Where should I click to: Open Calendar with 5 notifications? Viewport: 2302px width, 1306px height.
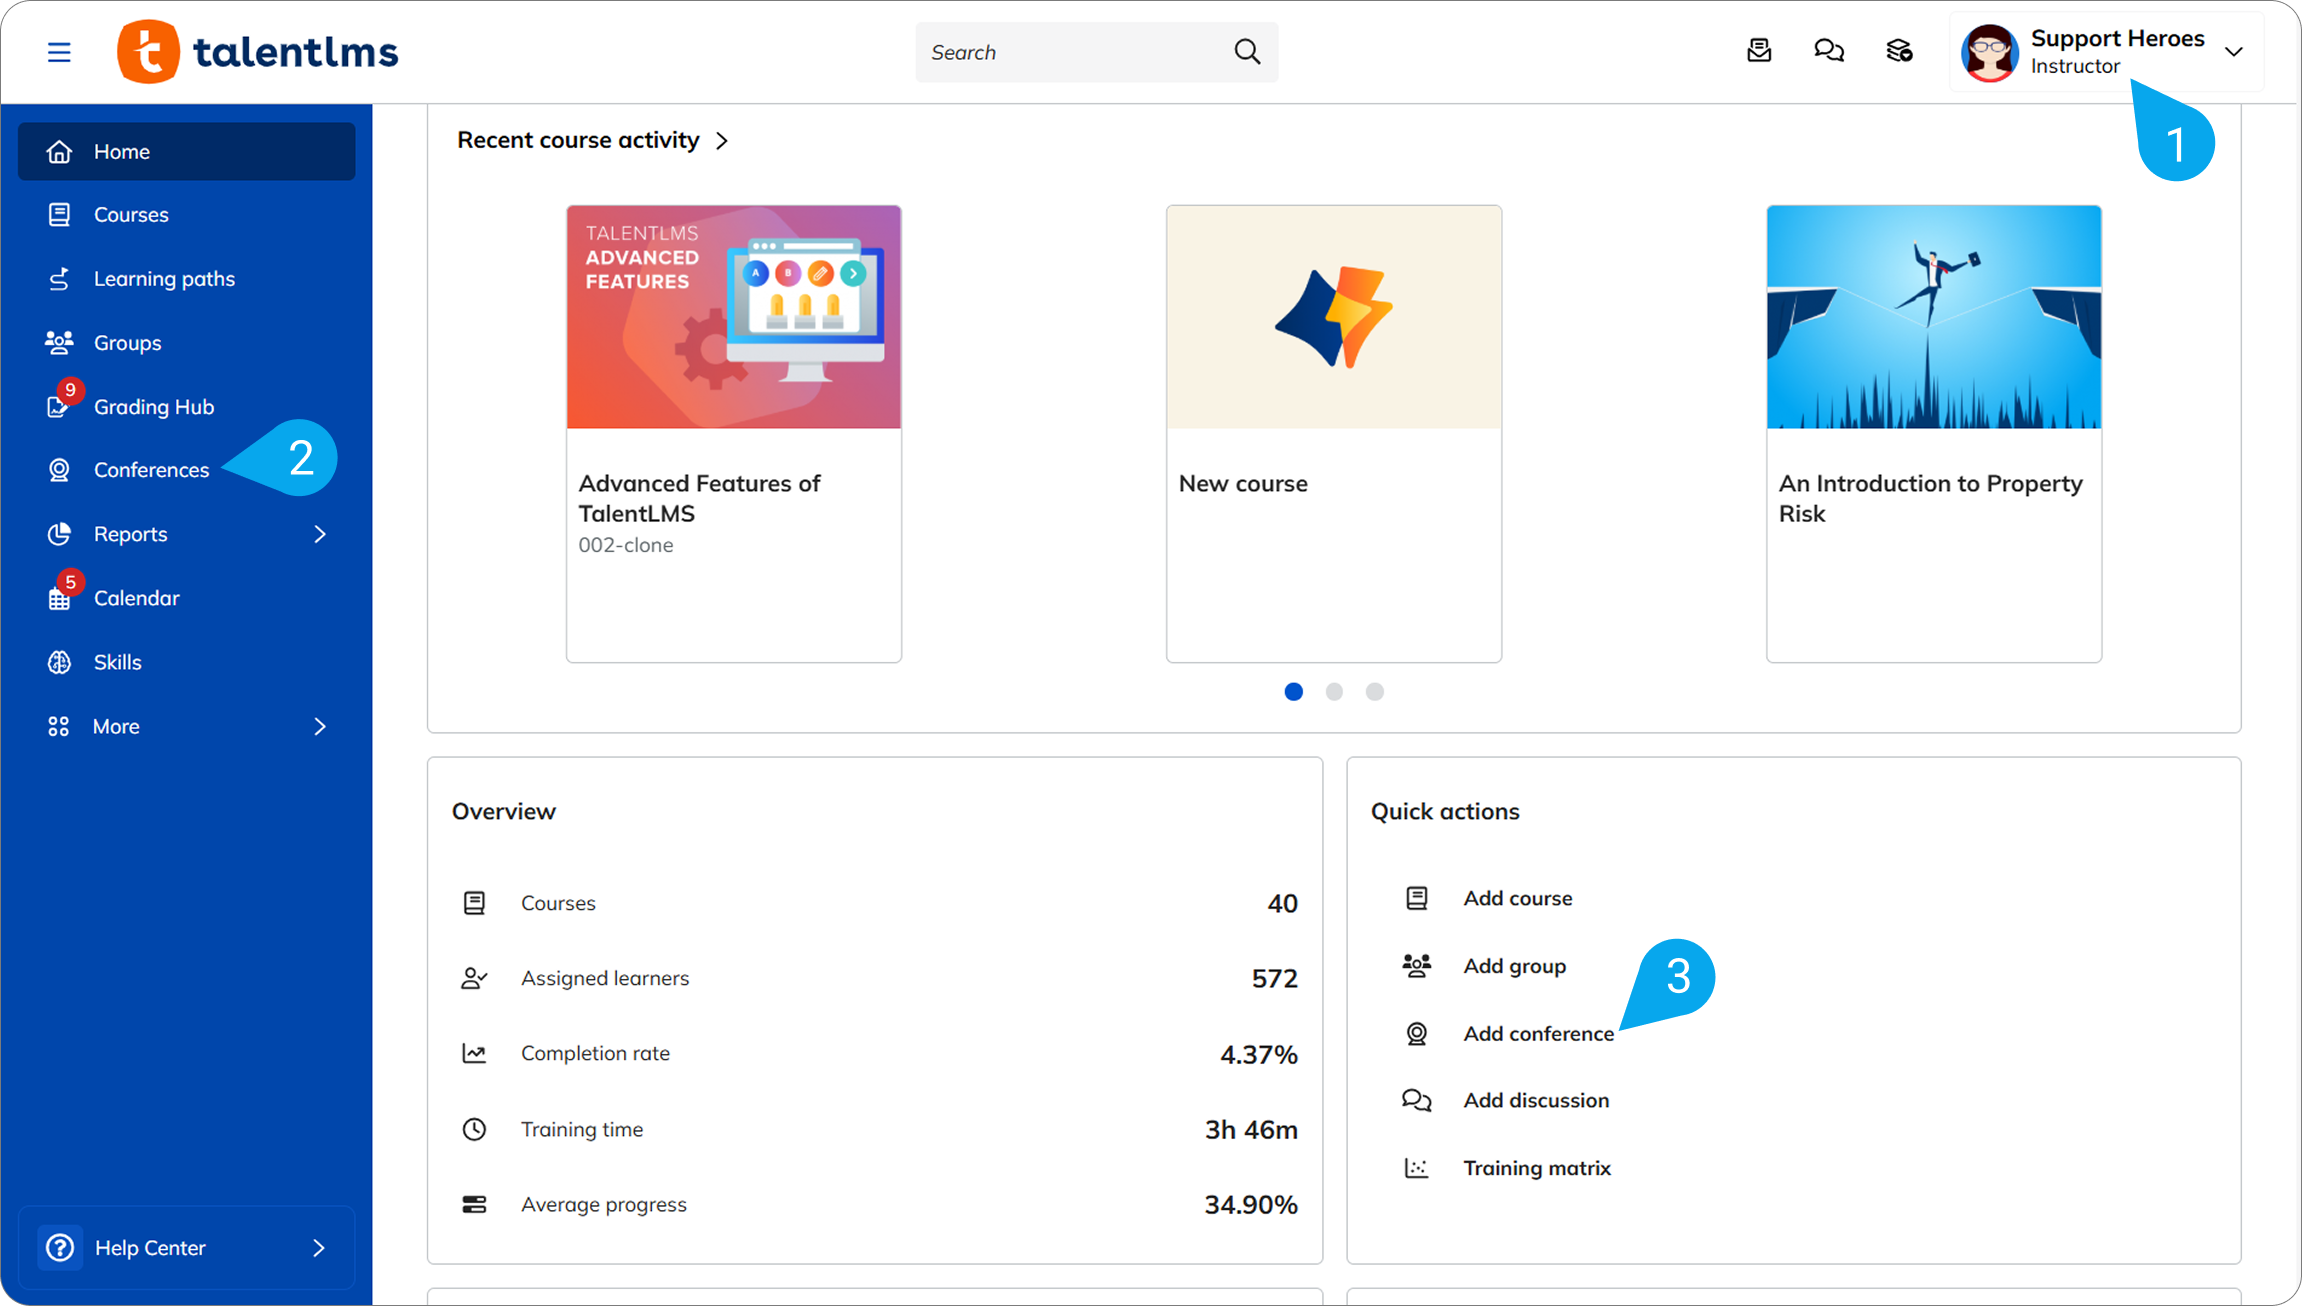click(136, 598)
